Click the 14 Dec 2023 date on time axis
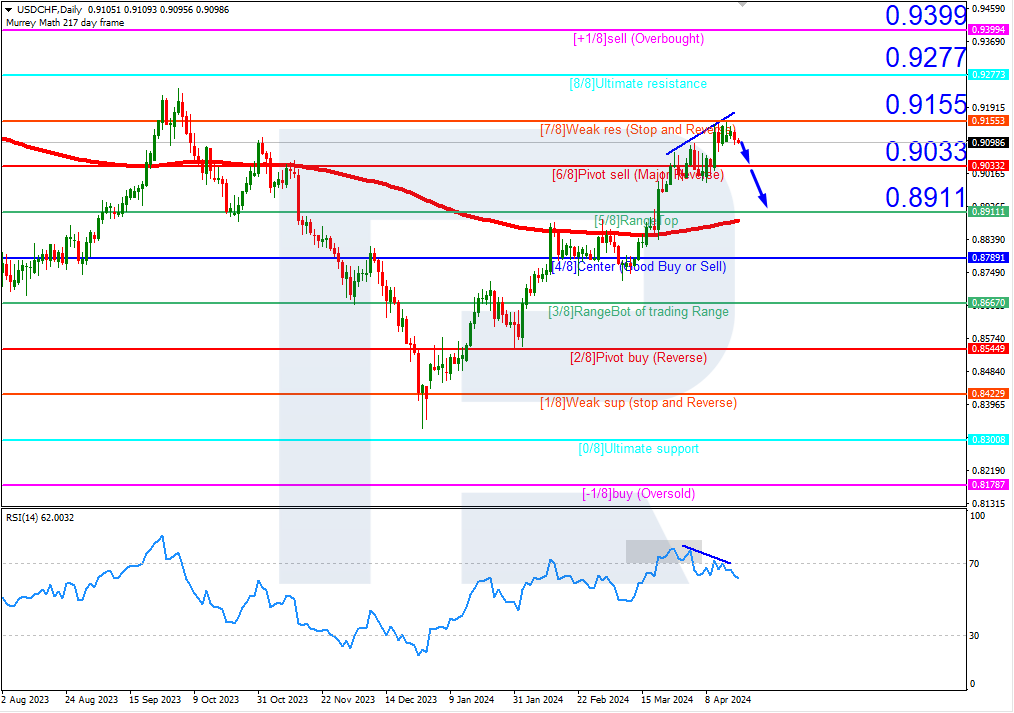Screen dimensions: 1014x713 tap(413, 700)
